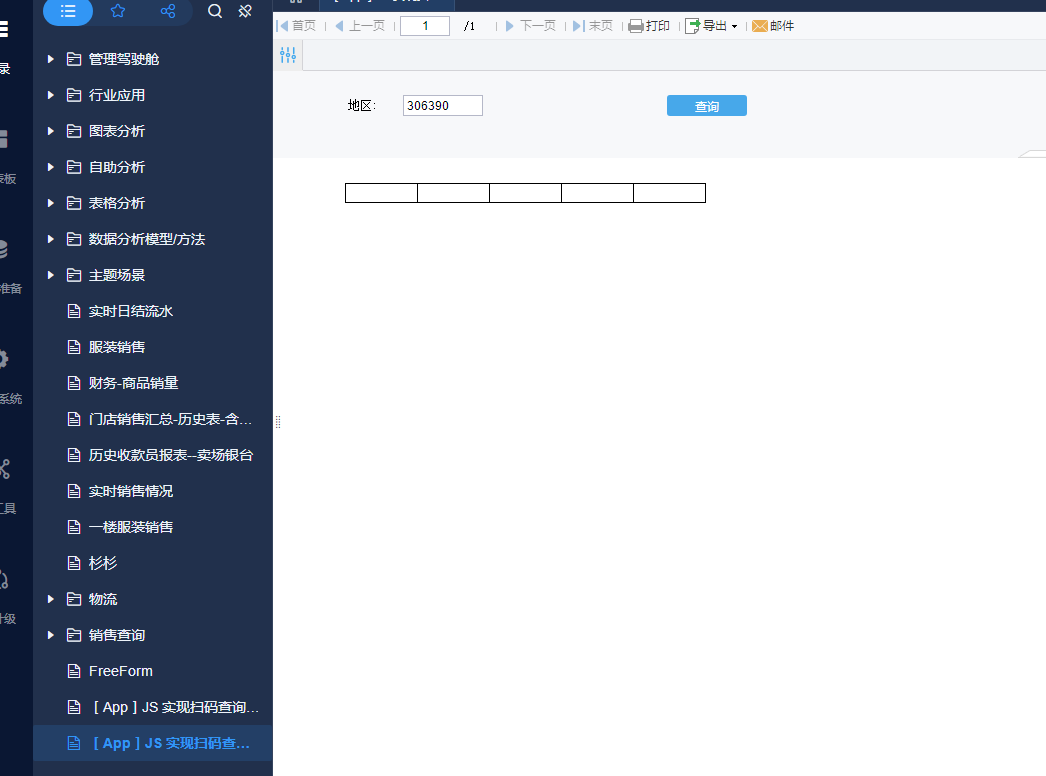This screenshot has height=776, width=1046.
Task: Expand the 表格分析 folder
Action: tap(51, 204)
